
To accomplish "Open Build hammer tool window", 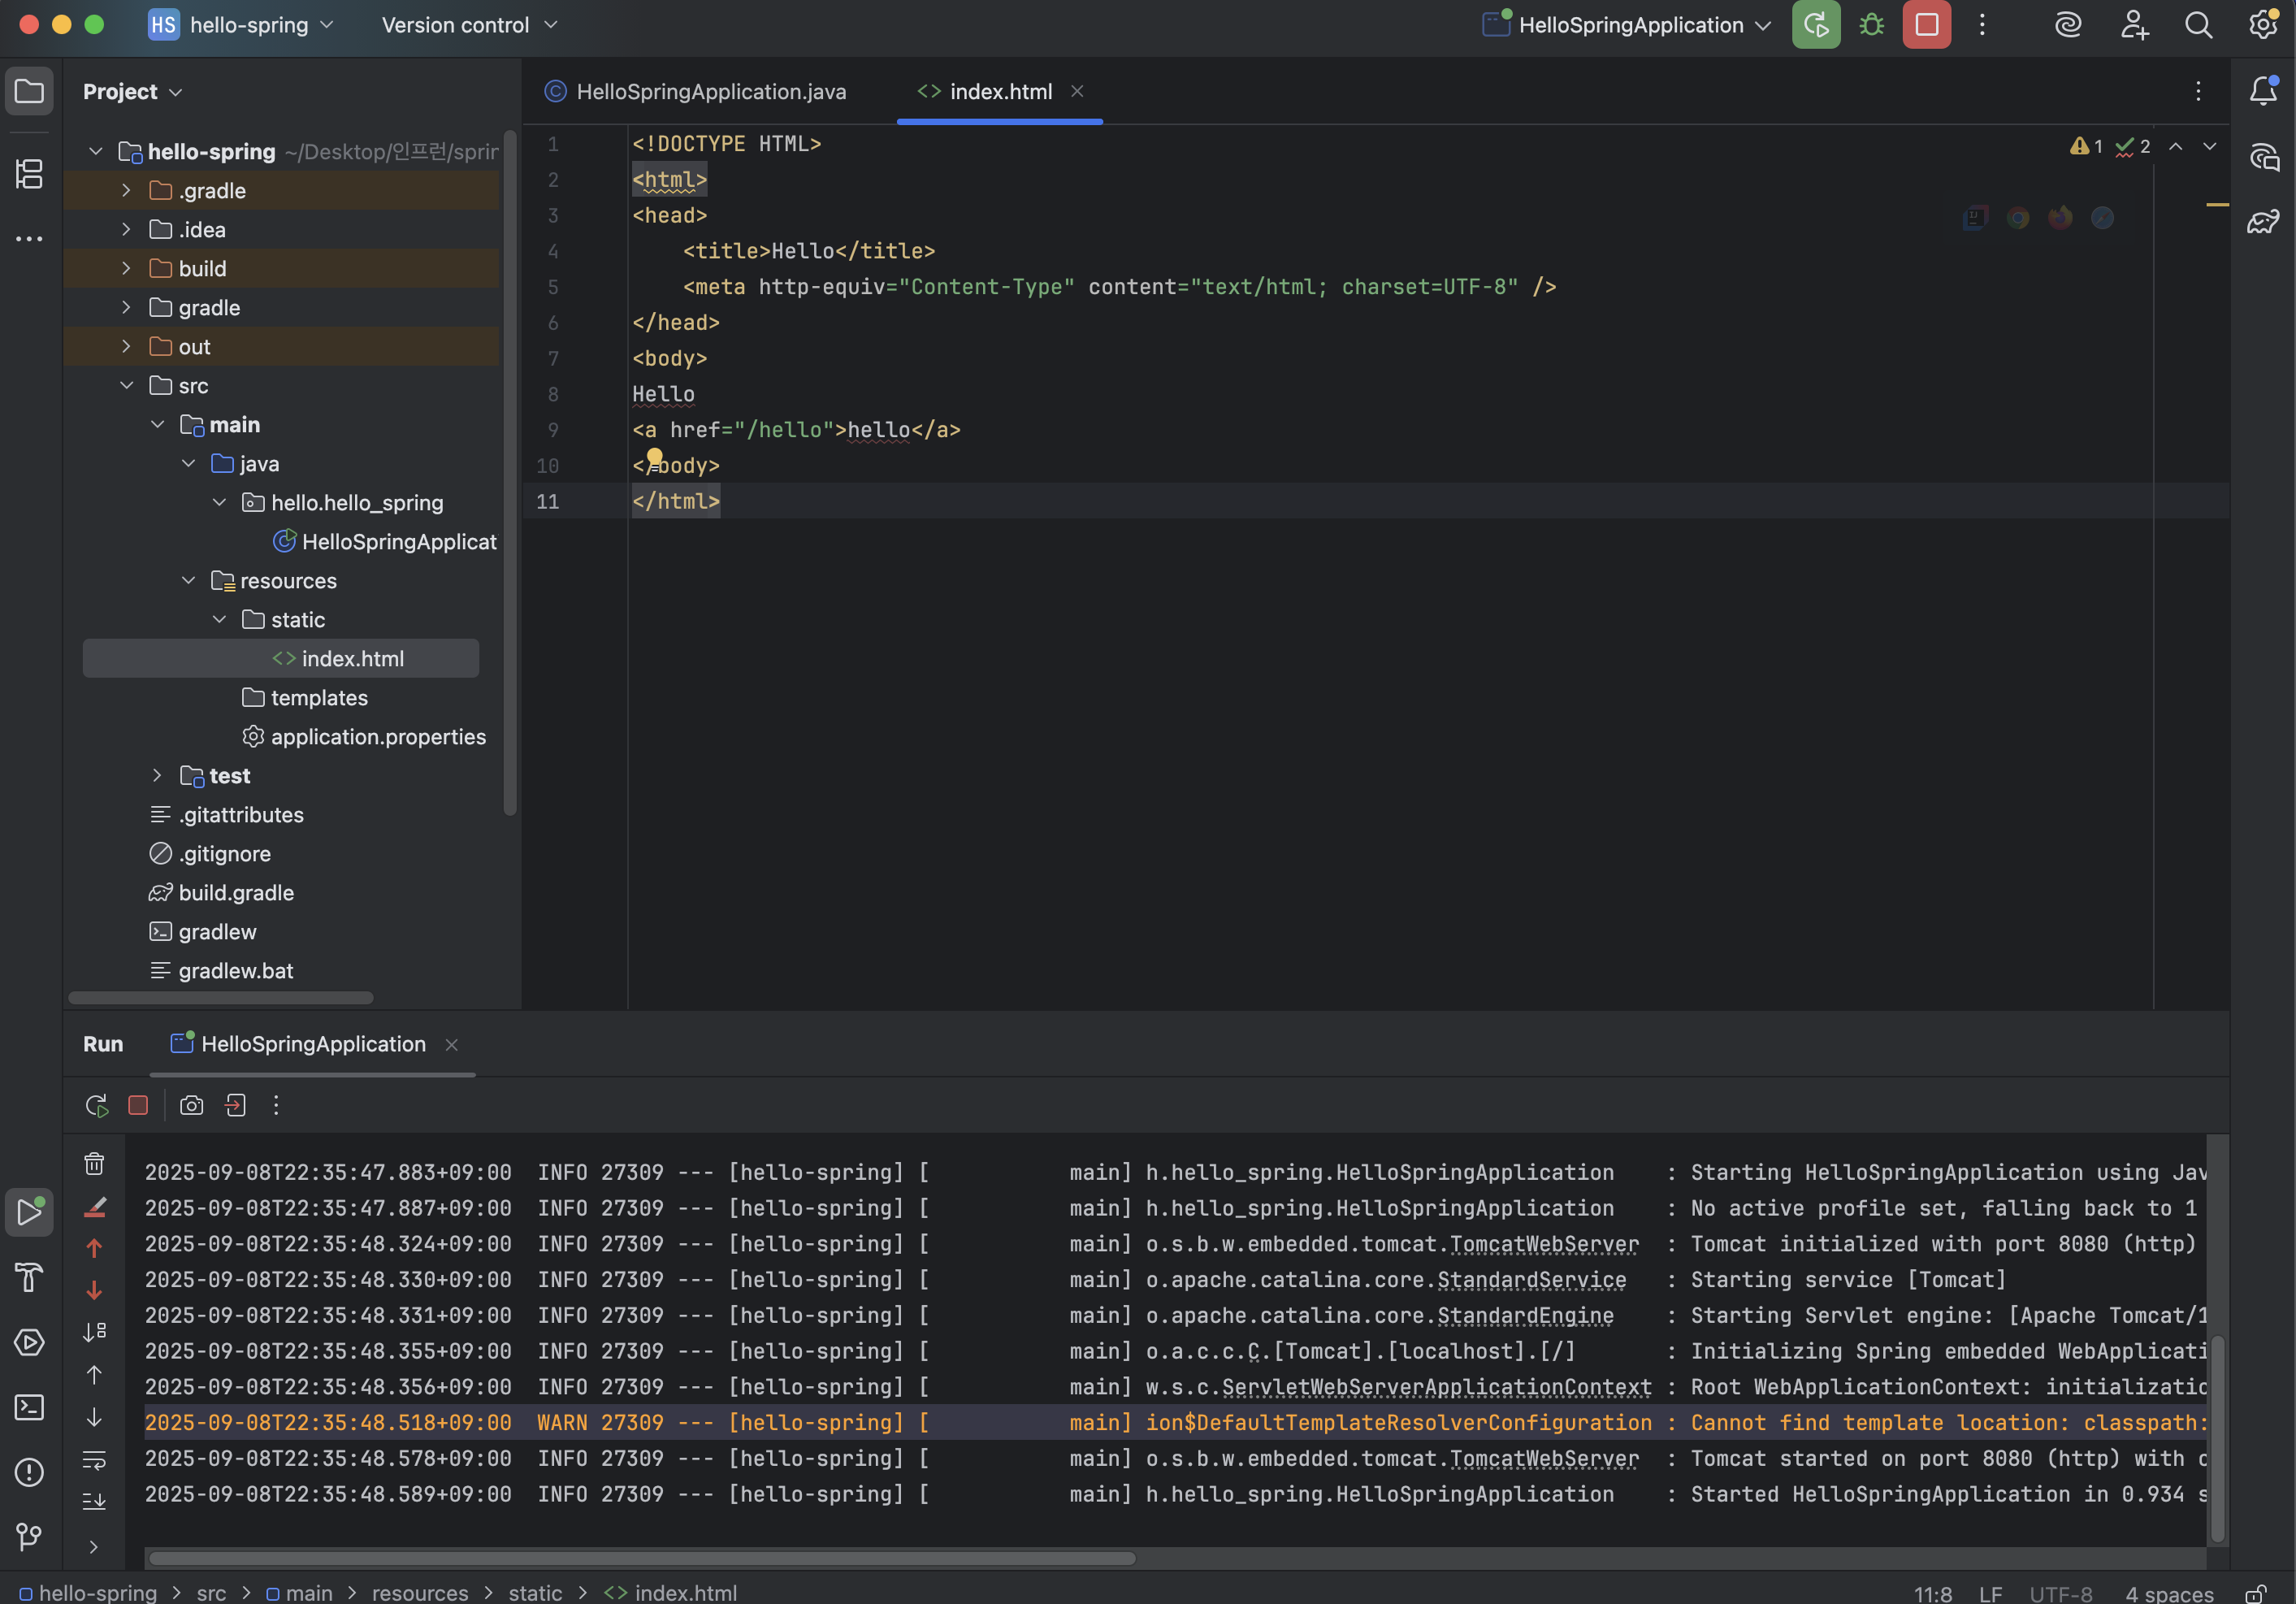I will coord(29,1277).
